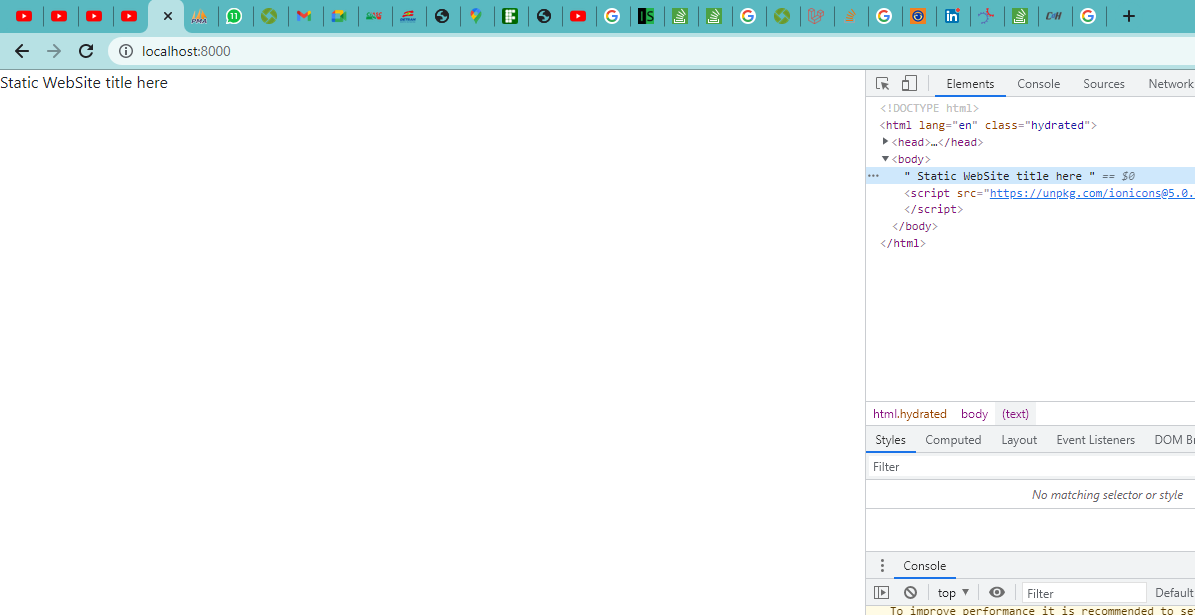Open the ellipsis actions on selected node
Screen dimensions: 1195x615
pyautogui.click(x=873, y=175)
